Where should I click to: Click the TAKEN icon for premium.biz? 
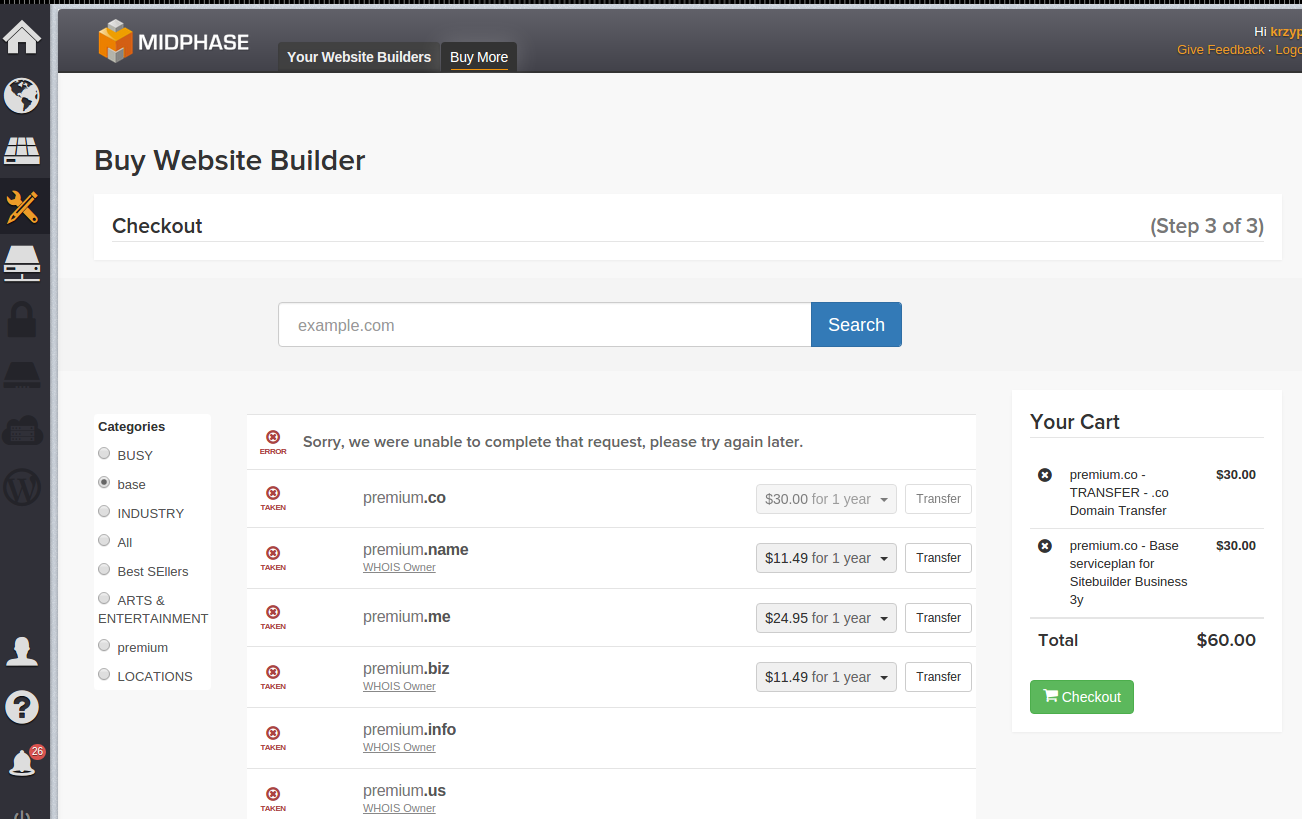(273, 677)
